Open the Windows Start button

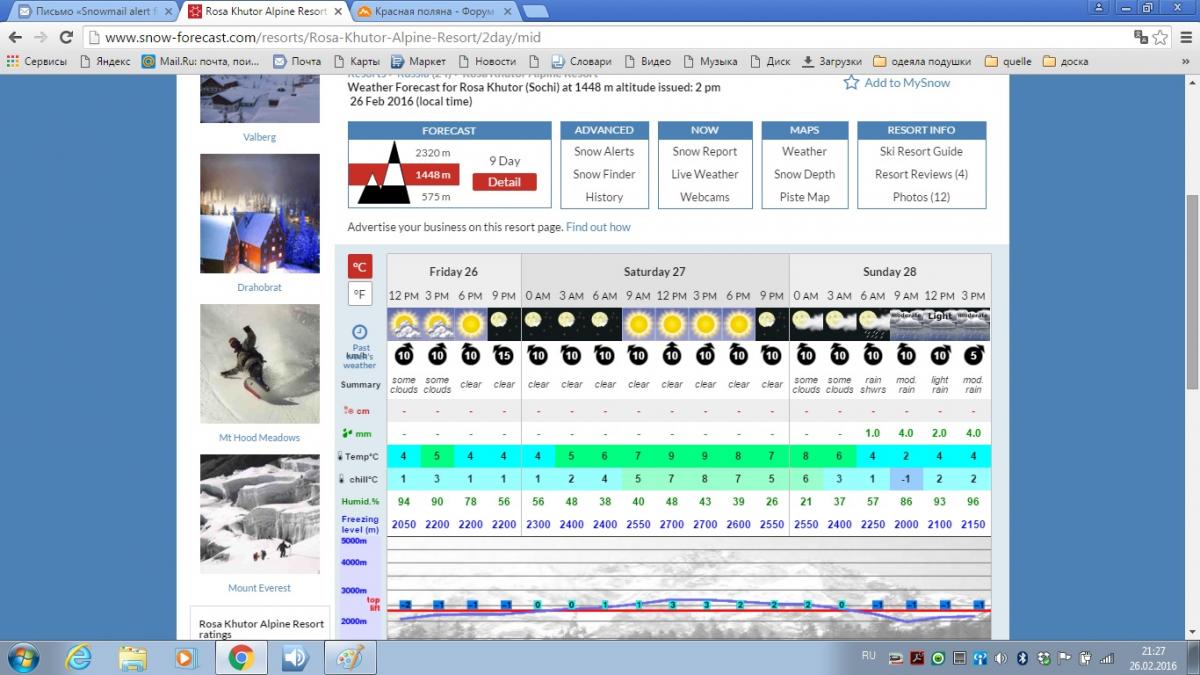pyautogui.click(x=22, y=658)
